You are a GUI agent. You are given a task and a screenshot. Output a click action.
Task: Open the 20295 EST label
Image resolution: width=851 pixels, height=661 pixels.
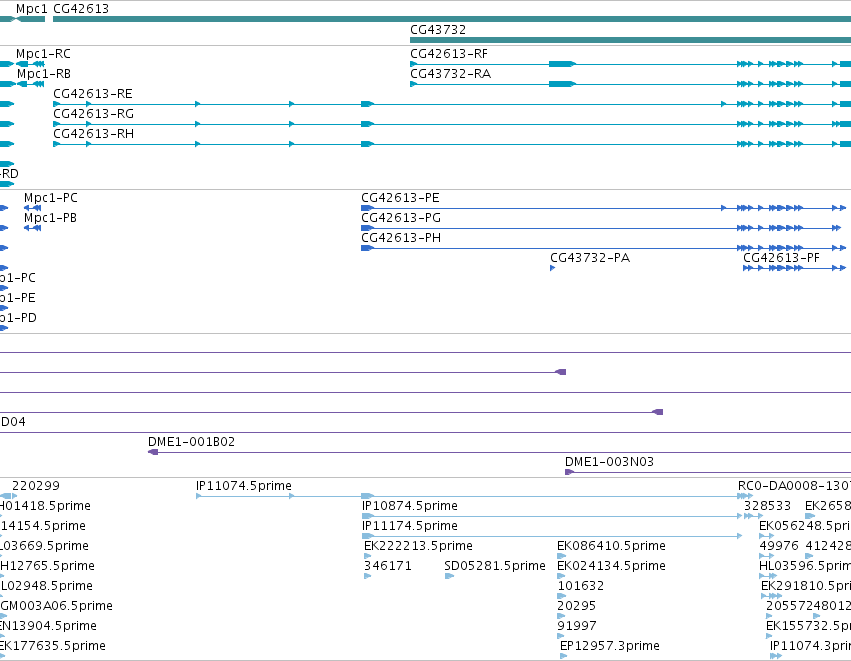click(x=576, y=607)
